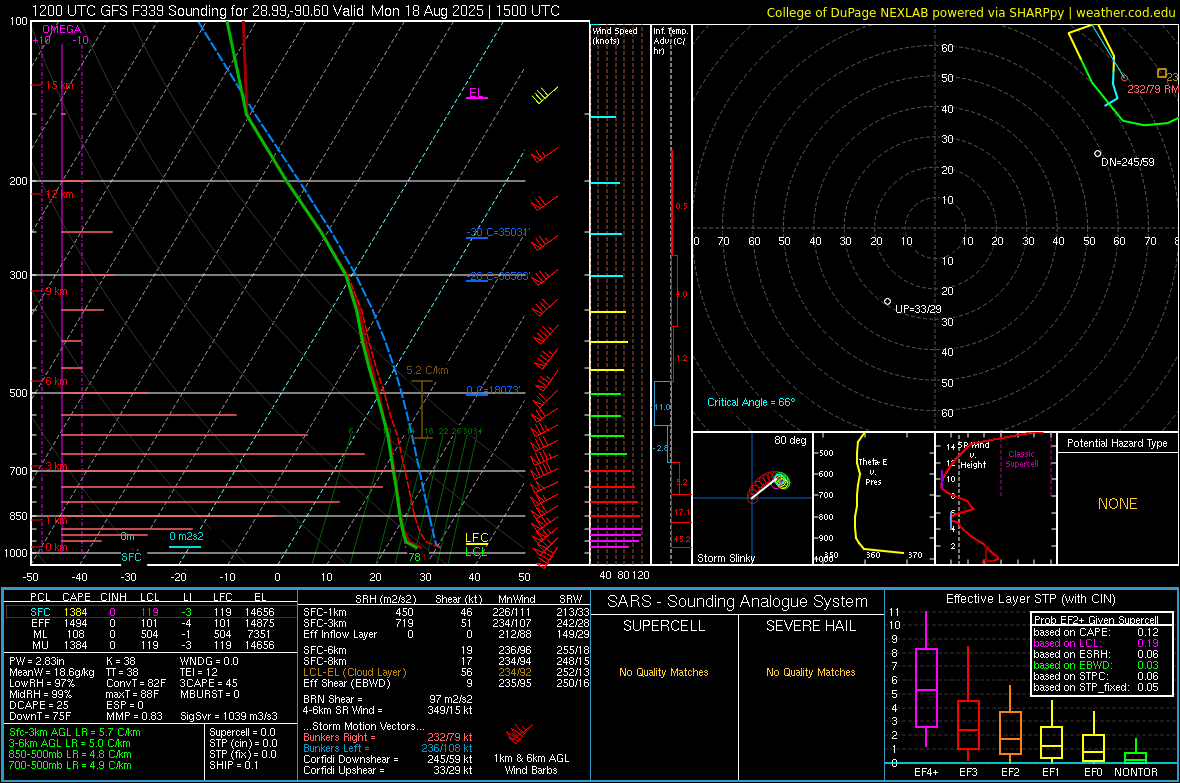Select the SFC parcel row
Viewport: 1180px width, 783px height.
point(151,612)
